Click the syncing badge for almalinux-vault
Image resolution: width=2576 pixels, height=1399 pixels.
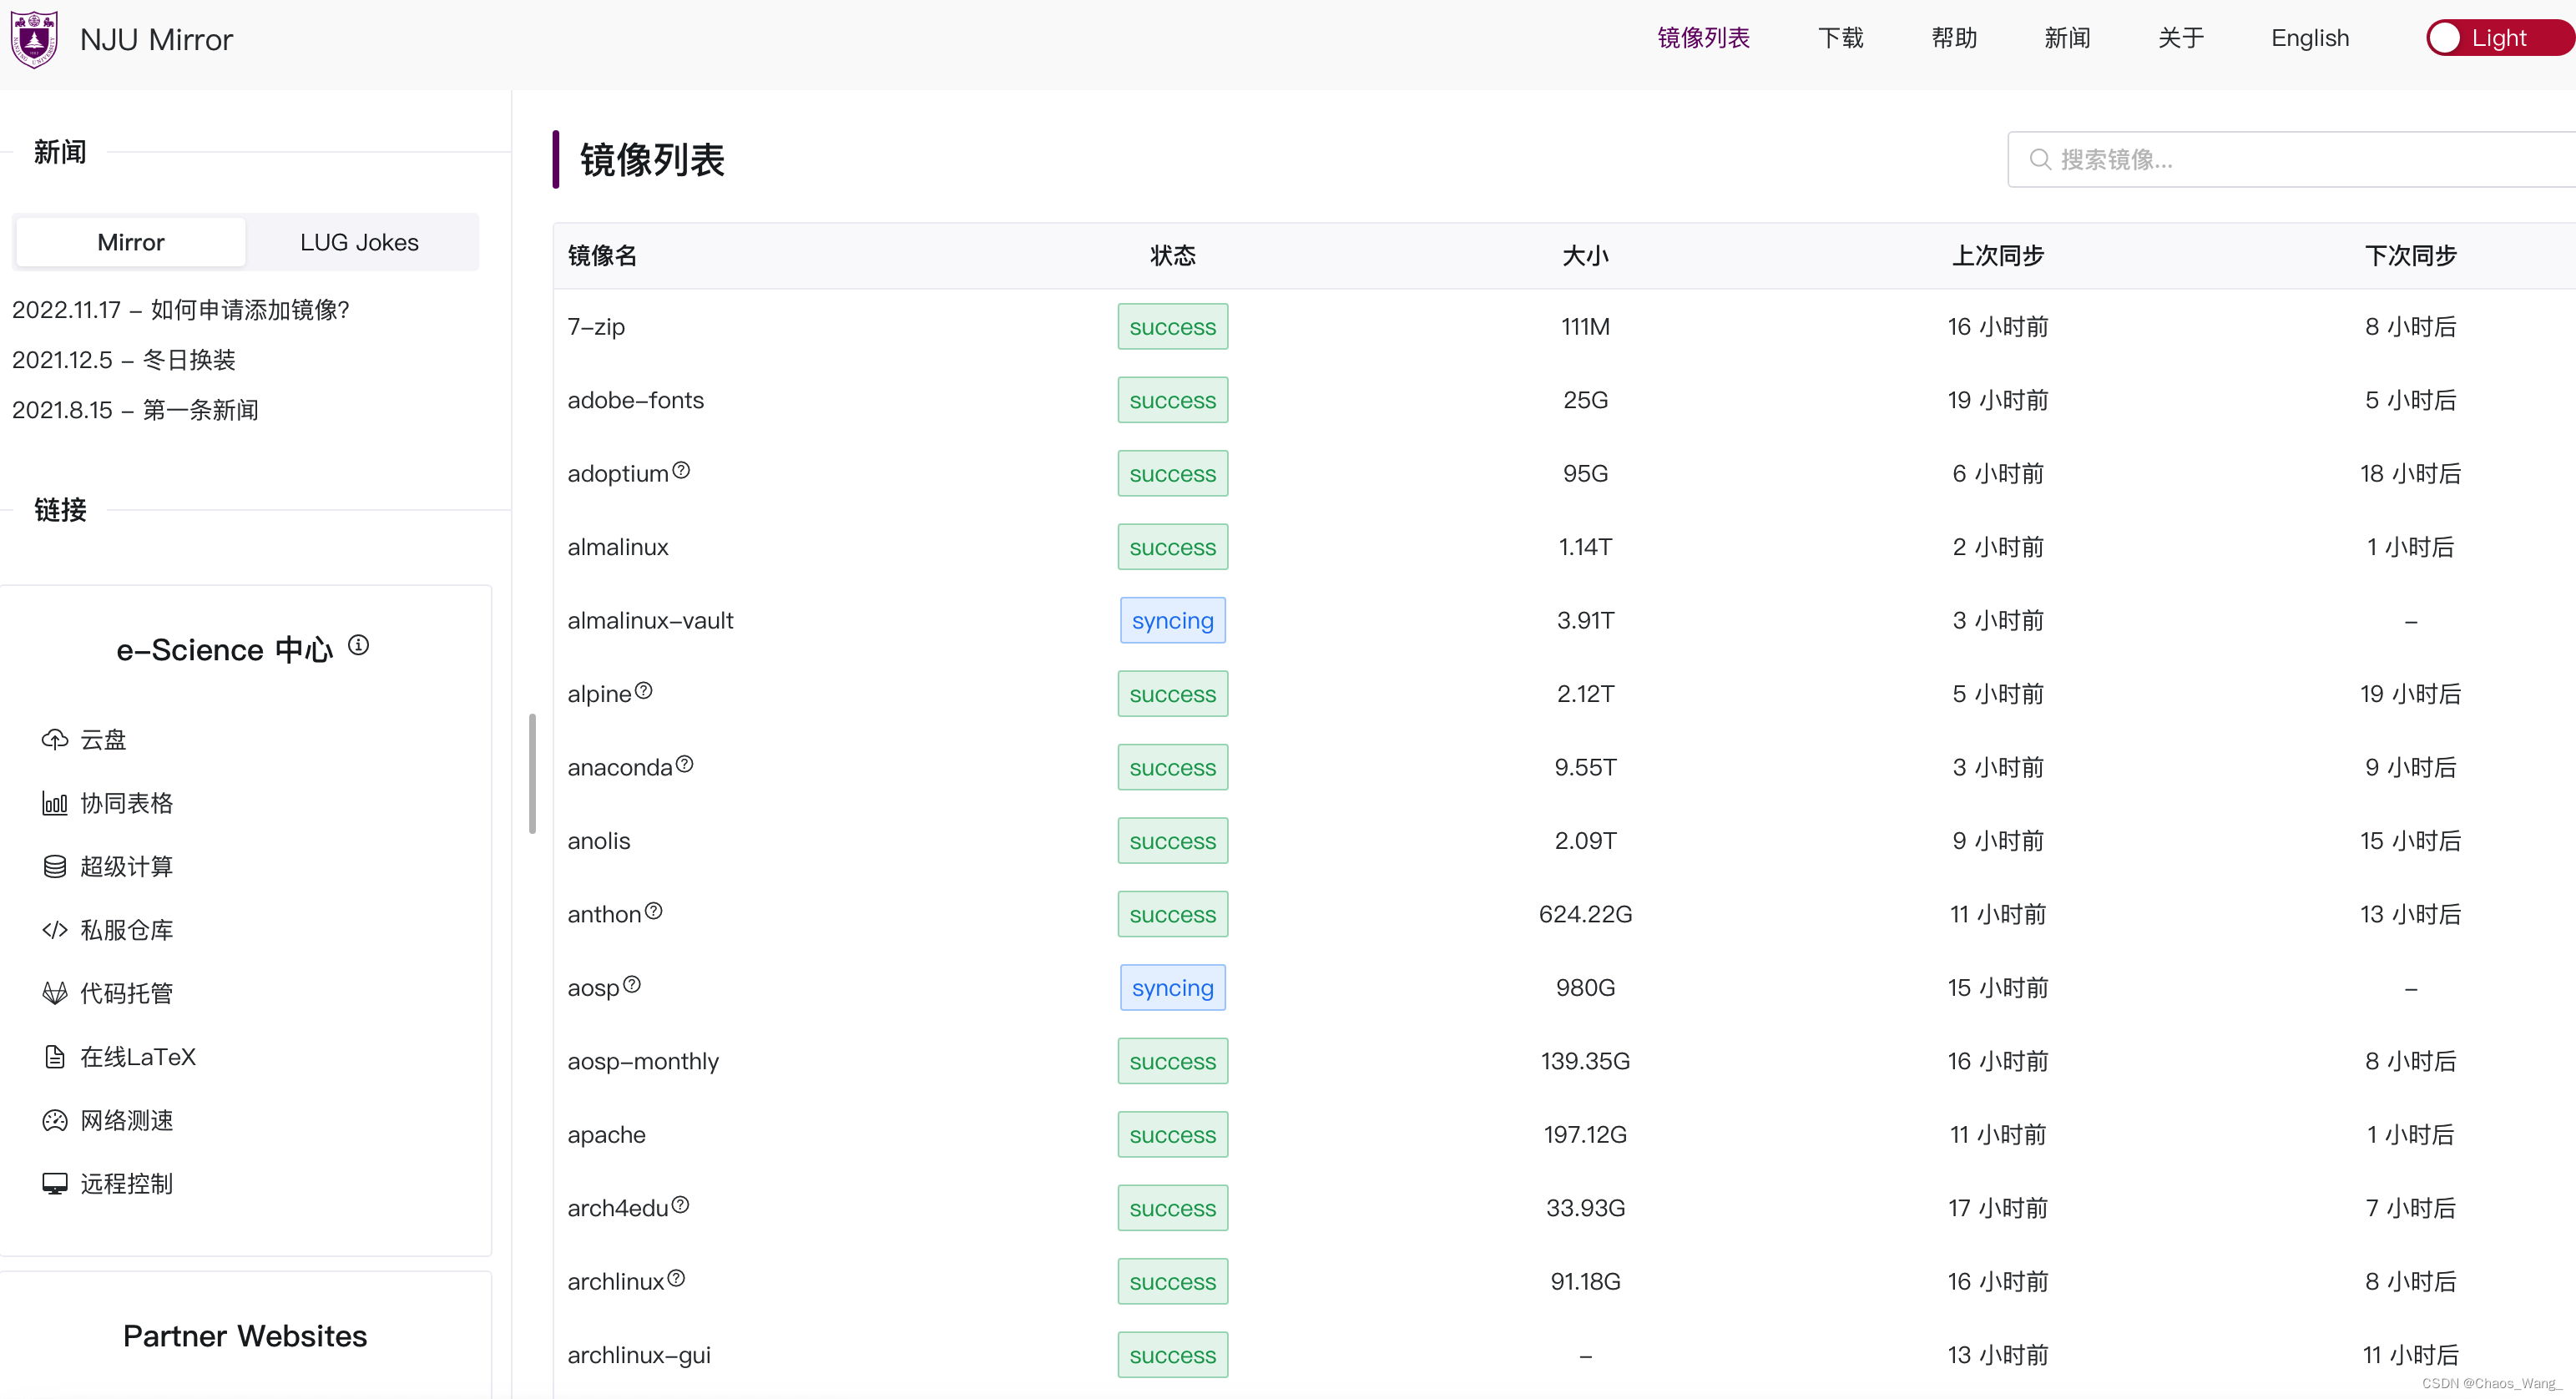pyautogui.click(x=1172, y=620)
